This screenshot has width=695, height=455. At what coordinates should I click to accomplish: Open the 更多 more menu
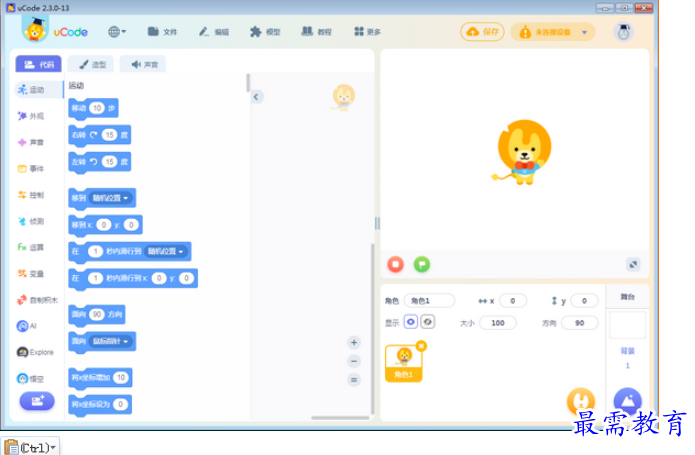click(x=367, y=32)
